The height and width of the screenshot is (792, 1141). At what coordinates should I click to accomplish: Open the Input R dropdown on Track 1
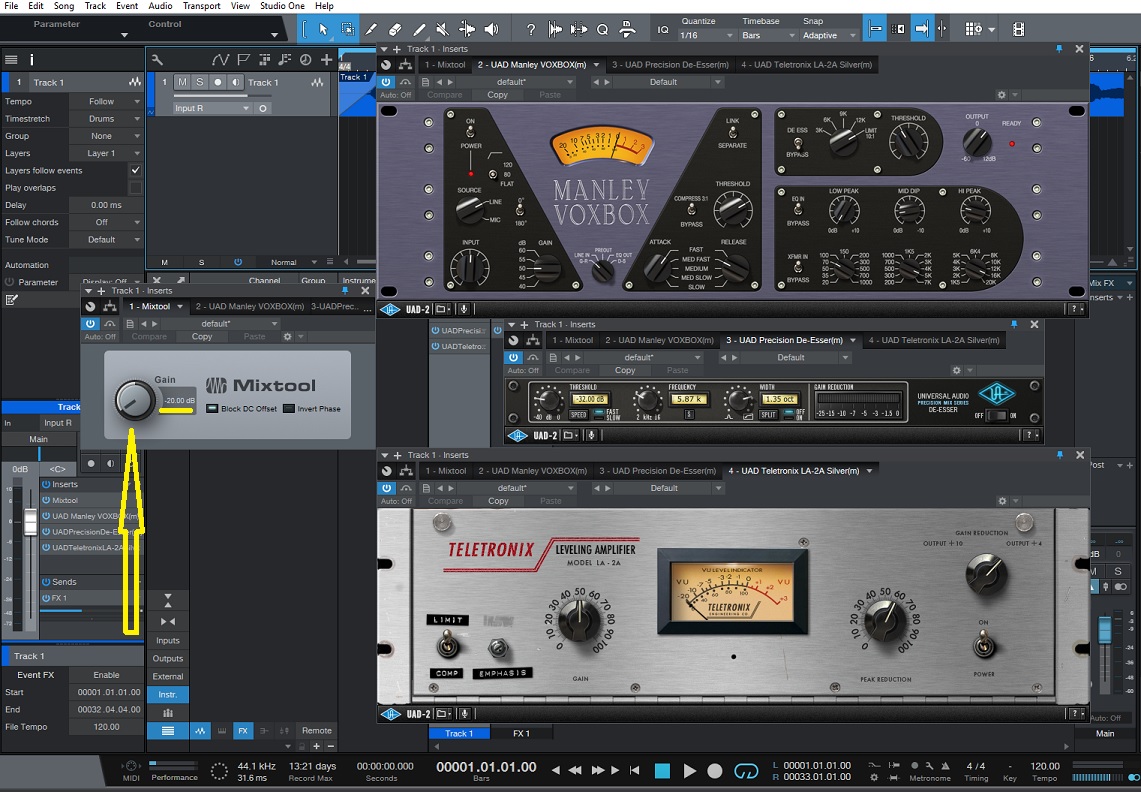212,108
